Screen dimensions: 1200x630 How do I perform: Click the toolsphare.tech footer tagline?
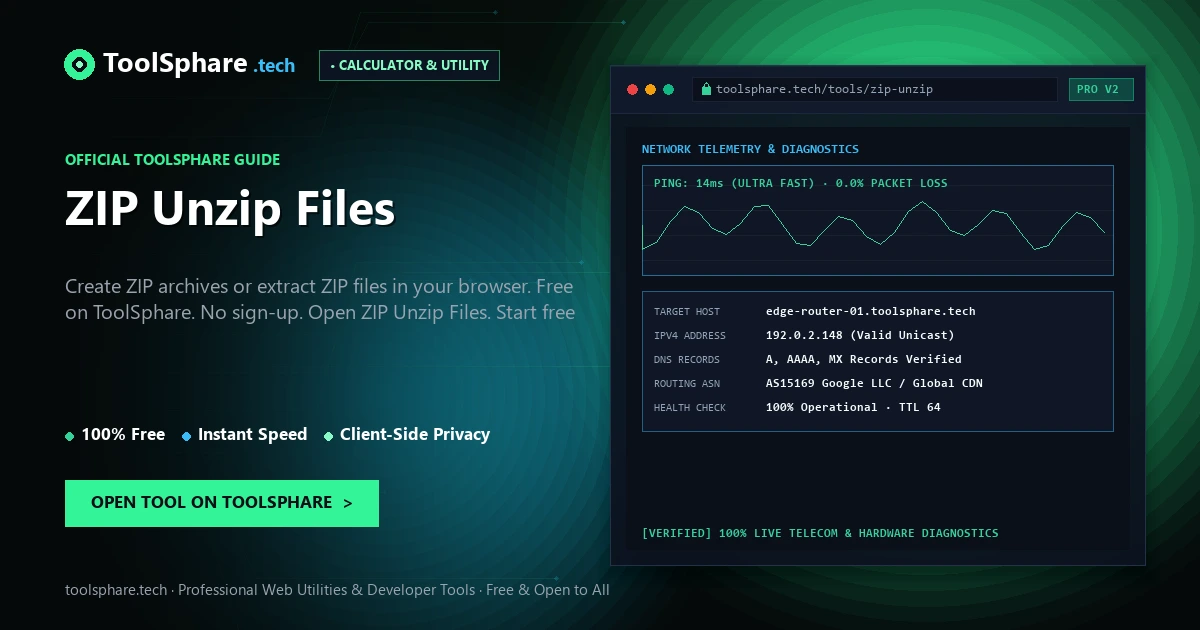click(x=337, y=590)
